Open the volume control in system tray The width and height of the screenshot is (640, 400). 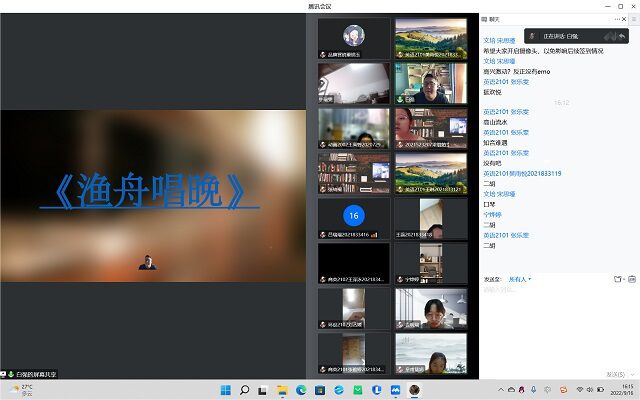tap(591, 389)
